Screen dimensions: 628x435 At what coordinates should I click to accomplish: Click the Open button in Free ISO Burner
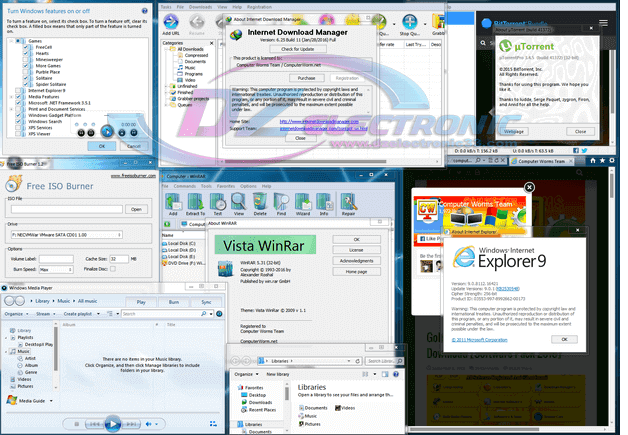pyautogui.click(x=136, y=209)
